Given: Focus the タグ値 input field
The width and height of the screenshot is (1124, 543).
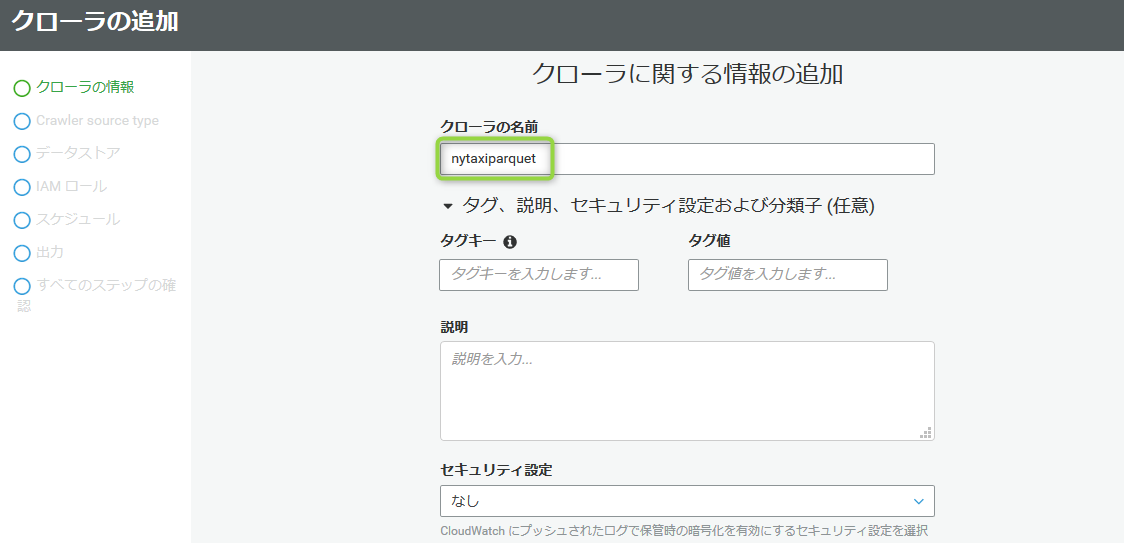Looking at the screenshot, I should (788, 275).
